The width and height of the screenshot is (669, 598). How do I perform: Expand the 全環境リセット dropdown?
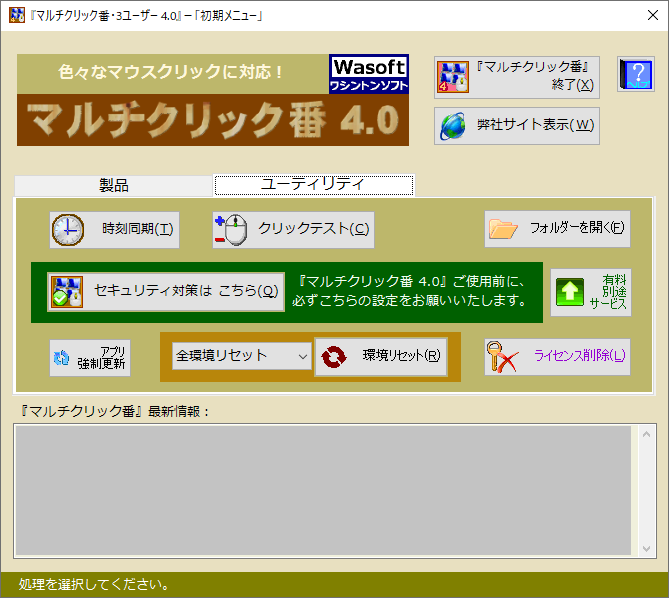pos(302,356)
